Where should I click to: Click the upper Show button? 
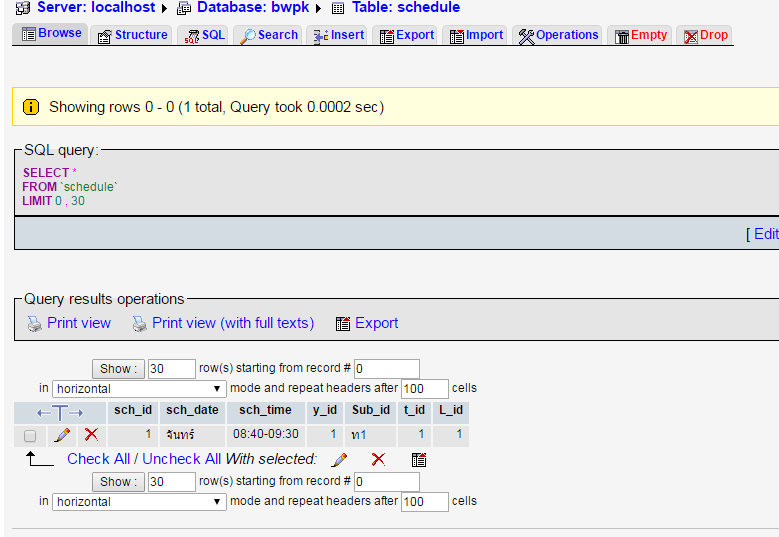pos(118,369)
